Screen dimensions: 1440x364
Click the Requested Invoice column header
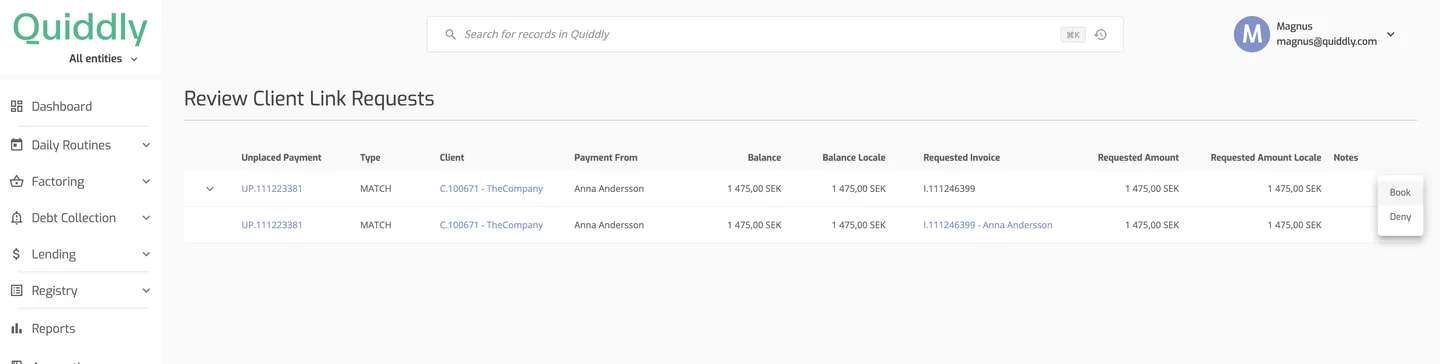point(961,158)
